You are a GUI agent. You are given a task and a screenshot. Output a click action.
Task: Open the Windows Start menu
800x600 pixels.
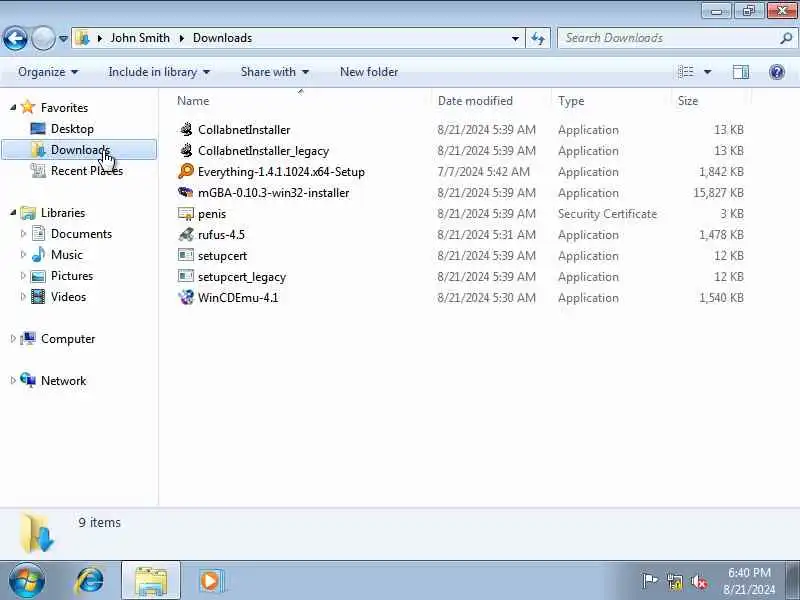(26, 580)
